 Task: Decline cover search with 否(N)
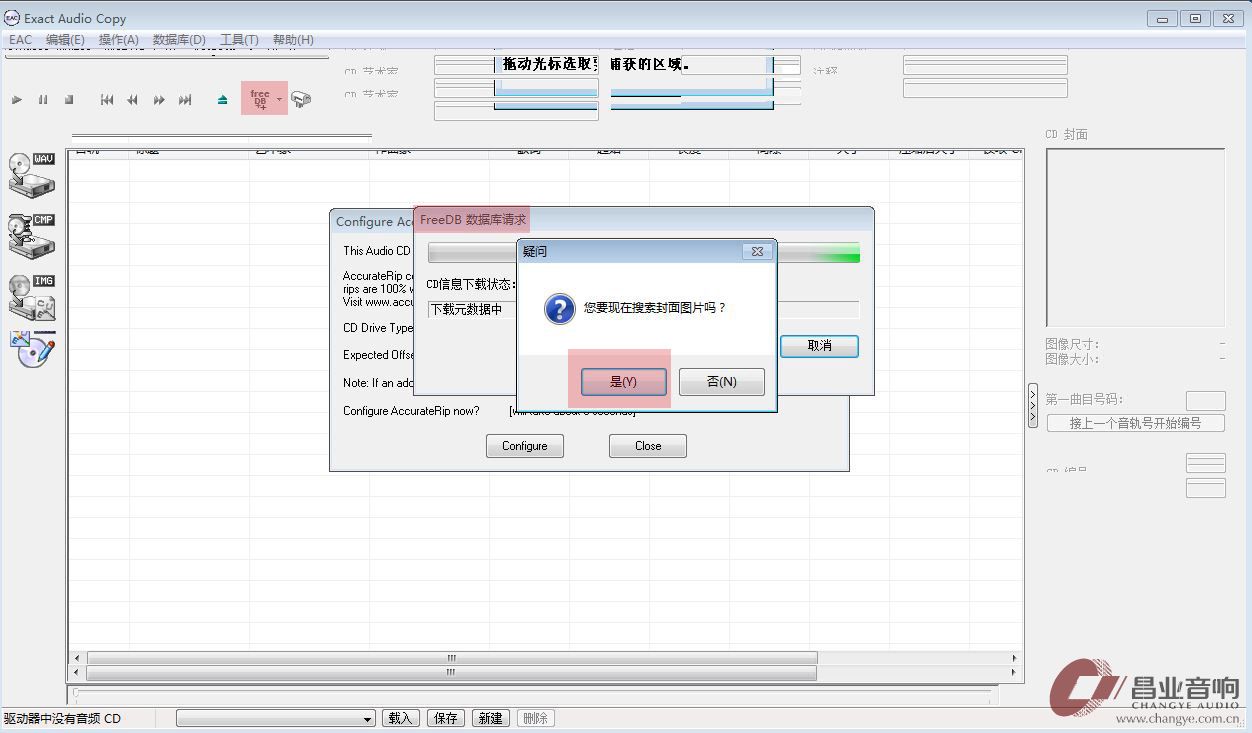click(x=722, y=382)
